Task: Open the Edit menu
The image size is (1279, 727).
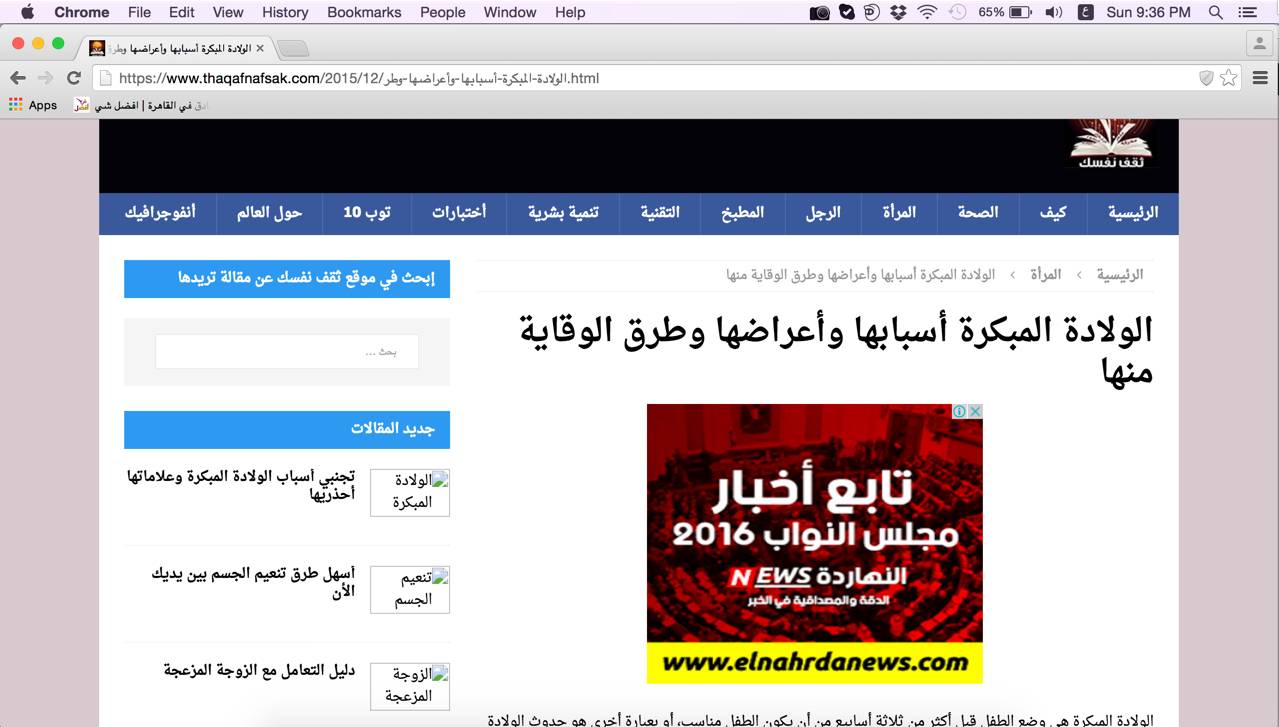Action: 182,12
